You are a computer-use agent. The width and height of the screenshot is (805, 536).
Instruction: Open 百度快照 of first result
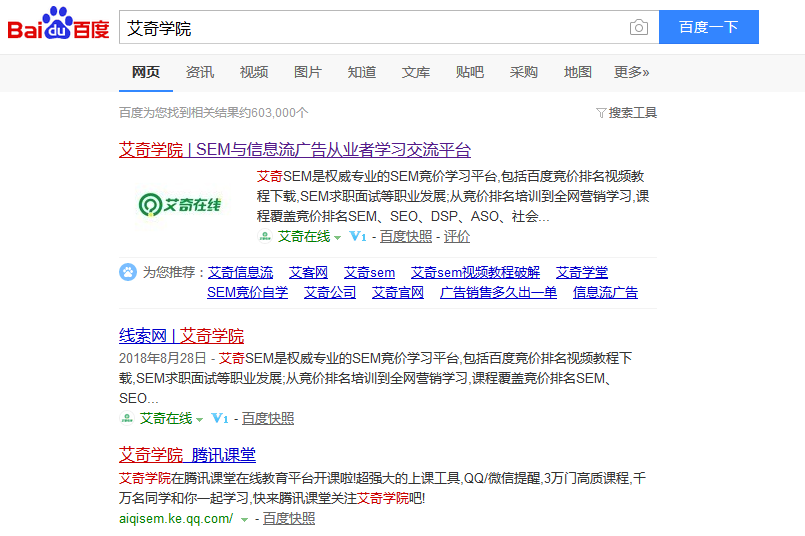click(406, 237)
